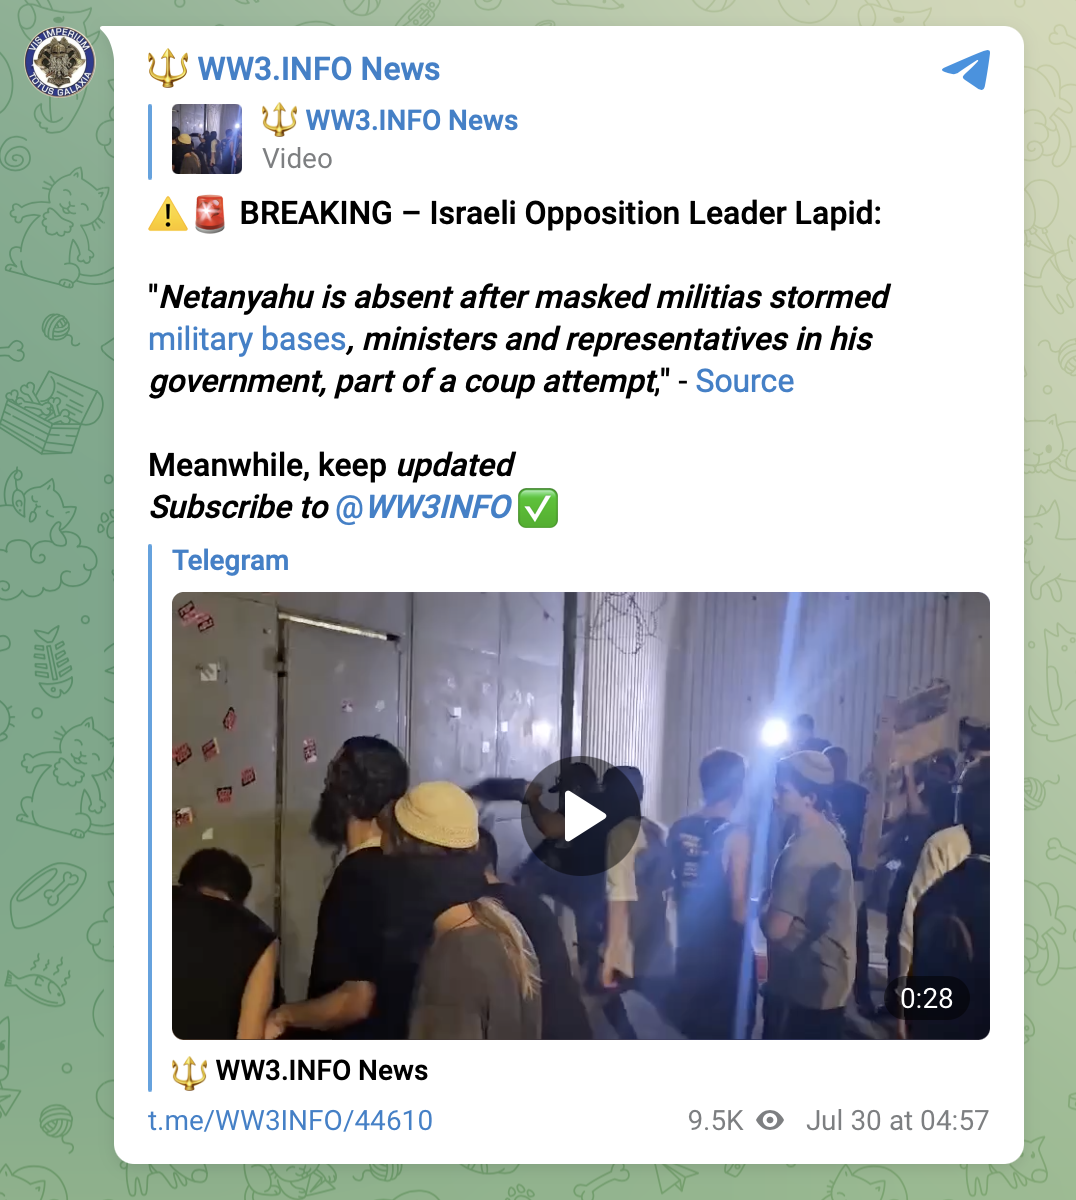Viewport: 1076px width, 1200px height.
Task: Click the eye views icon
Action: (x=770, y=1120)
